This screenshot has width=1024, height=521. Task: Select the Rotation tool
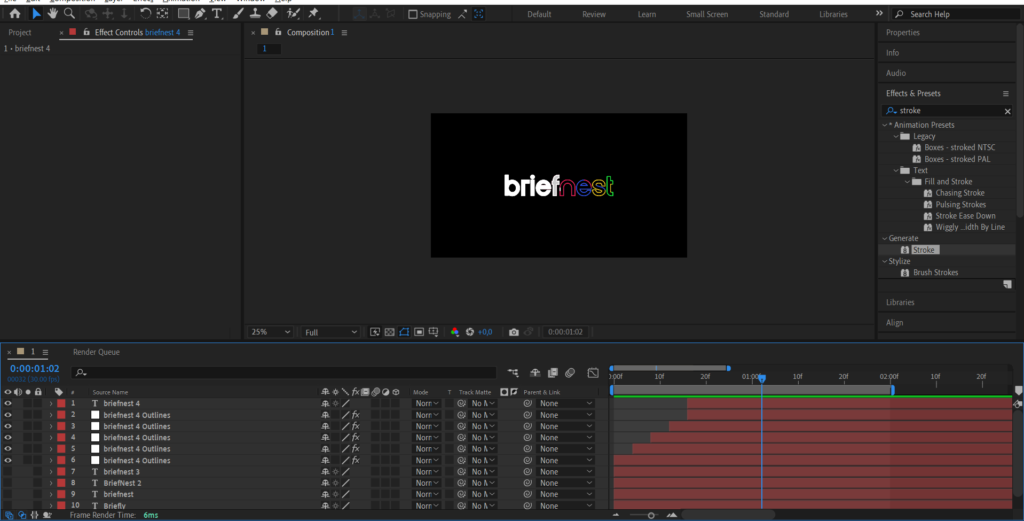coord(146,14)
